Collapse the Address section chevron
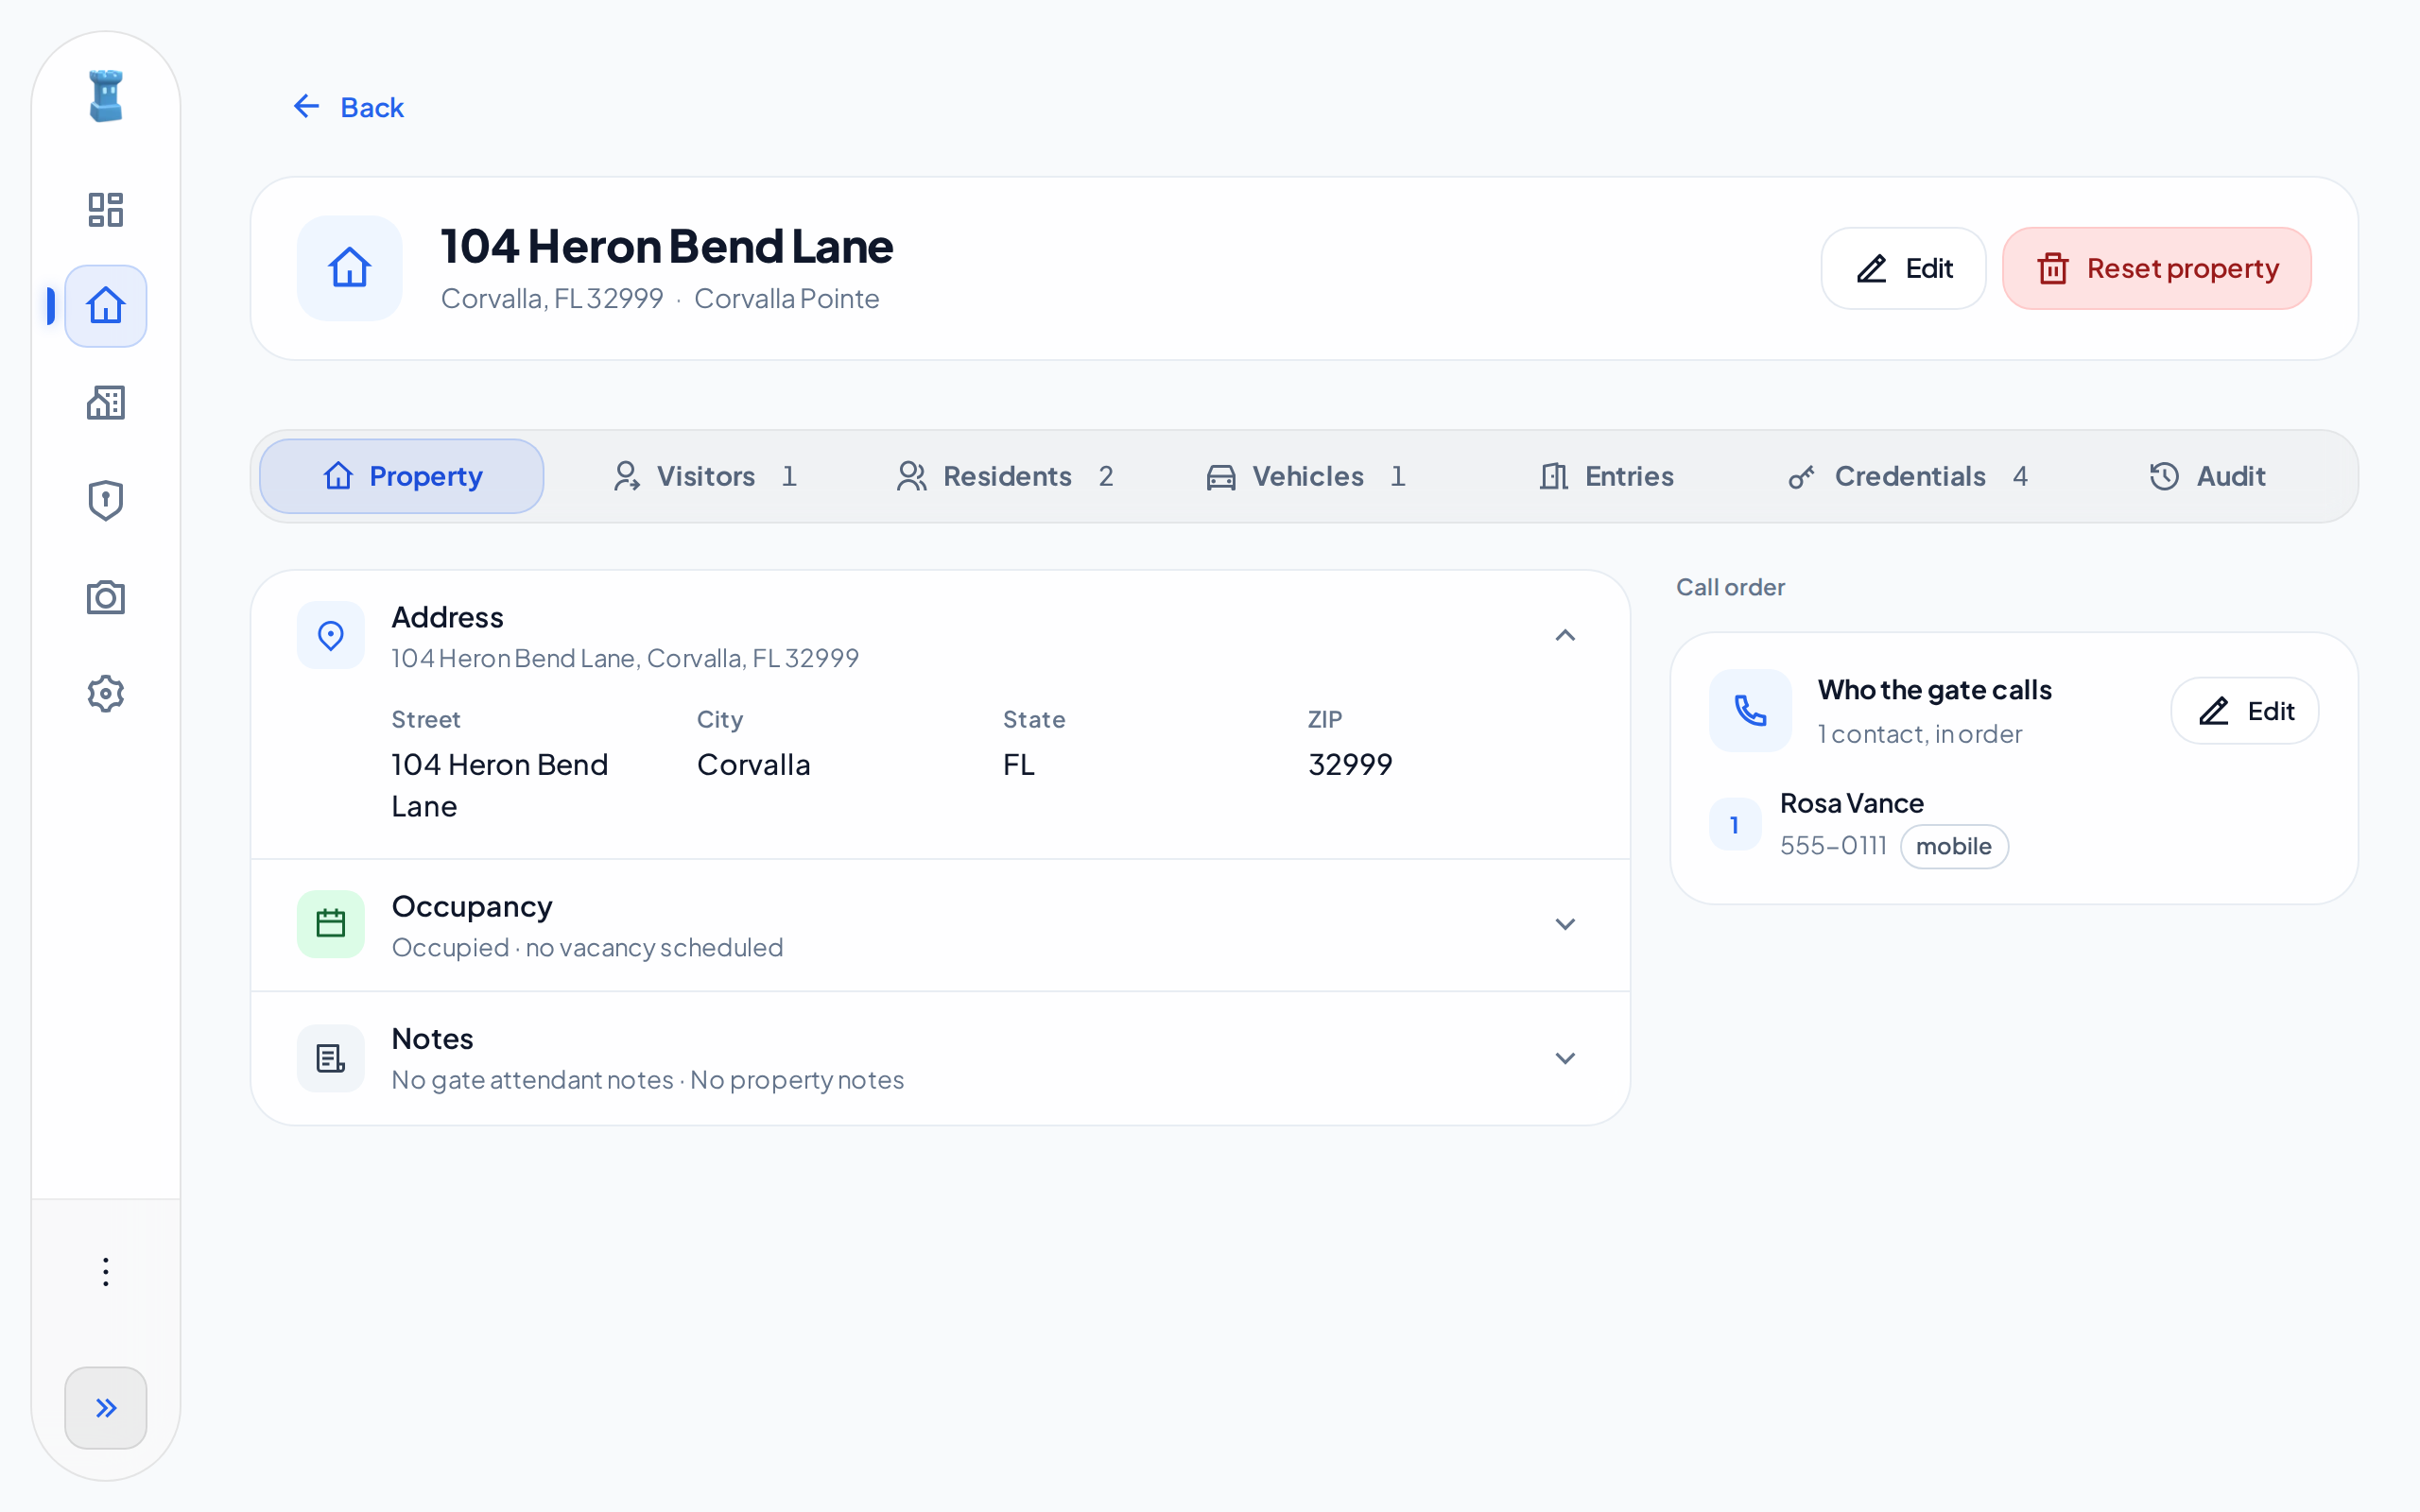Screen dimensions: 2420x1512 (1565, 635)
